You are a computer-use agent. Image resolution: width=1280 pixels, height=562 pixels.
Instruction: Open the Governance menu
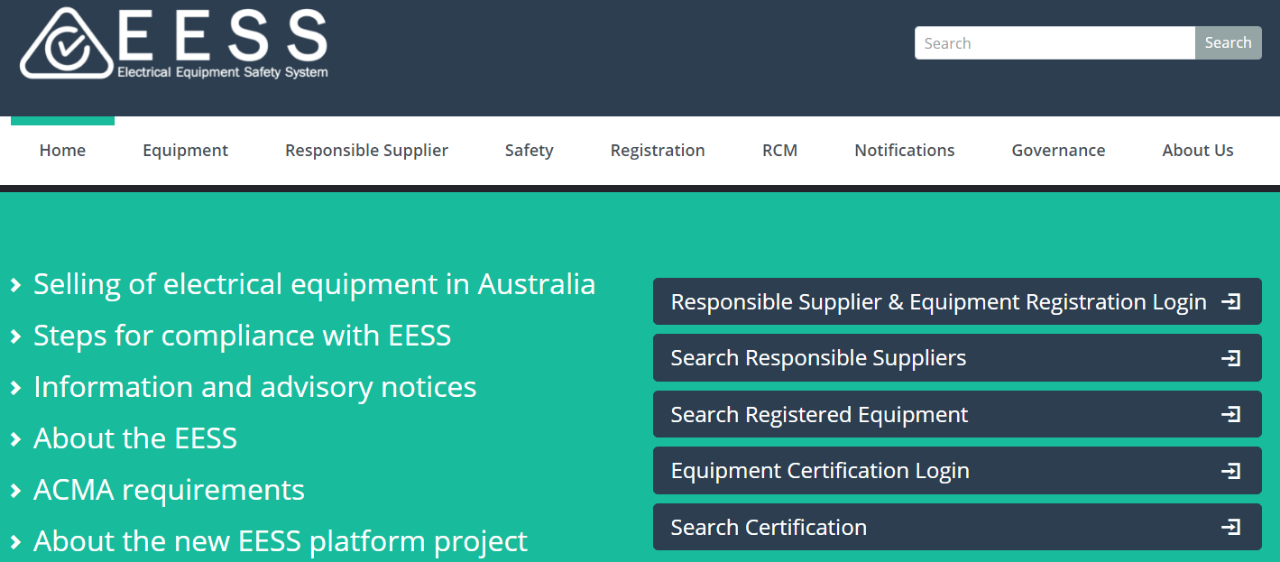pos(1058,150)
